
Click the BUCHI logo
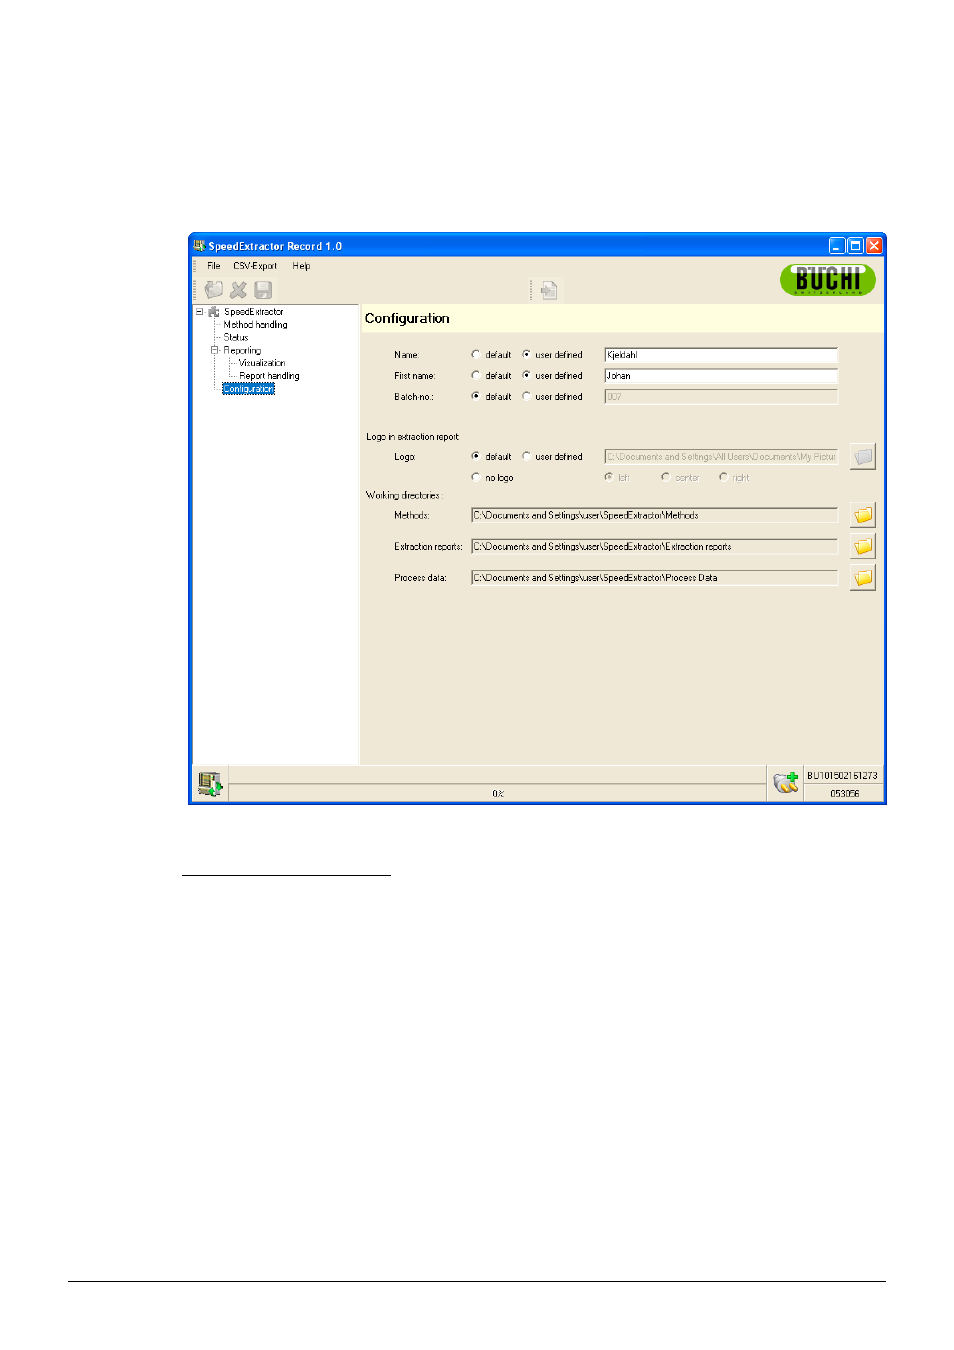pos(828,280)
